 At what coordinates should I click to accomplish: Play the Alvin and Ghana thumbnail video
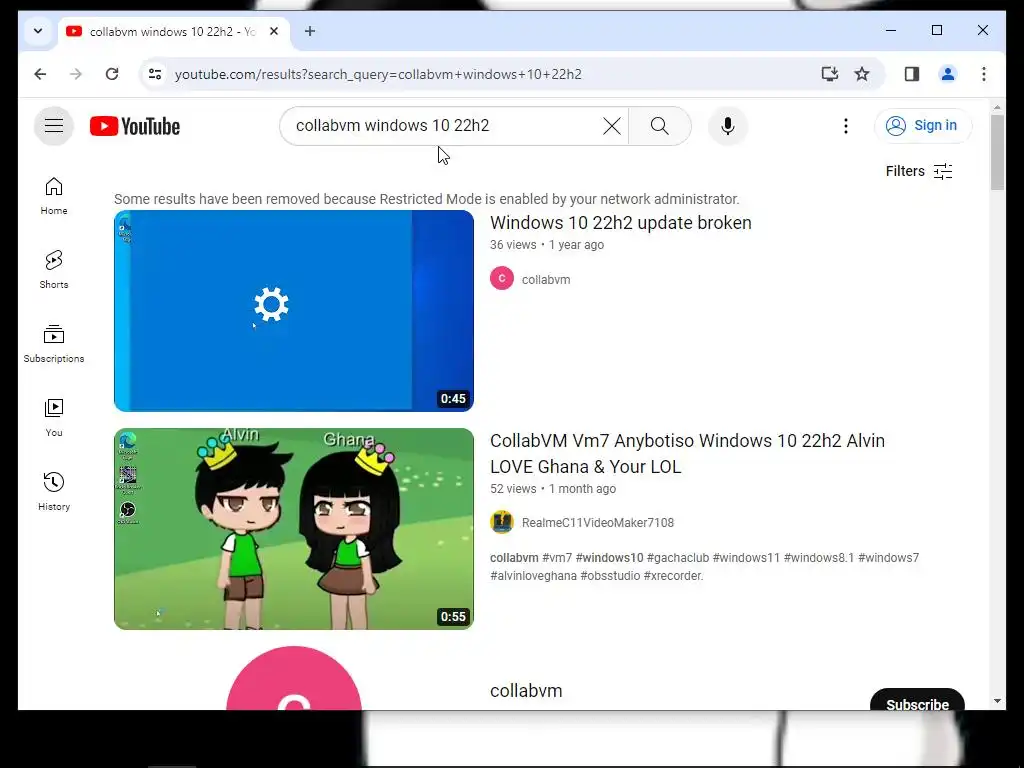[294, 529]
